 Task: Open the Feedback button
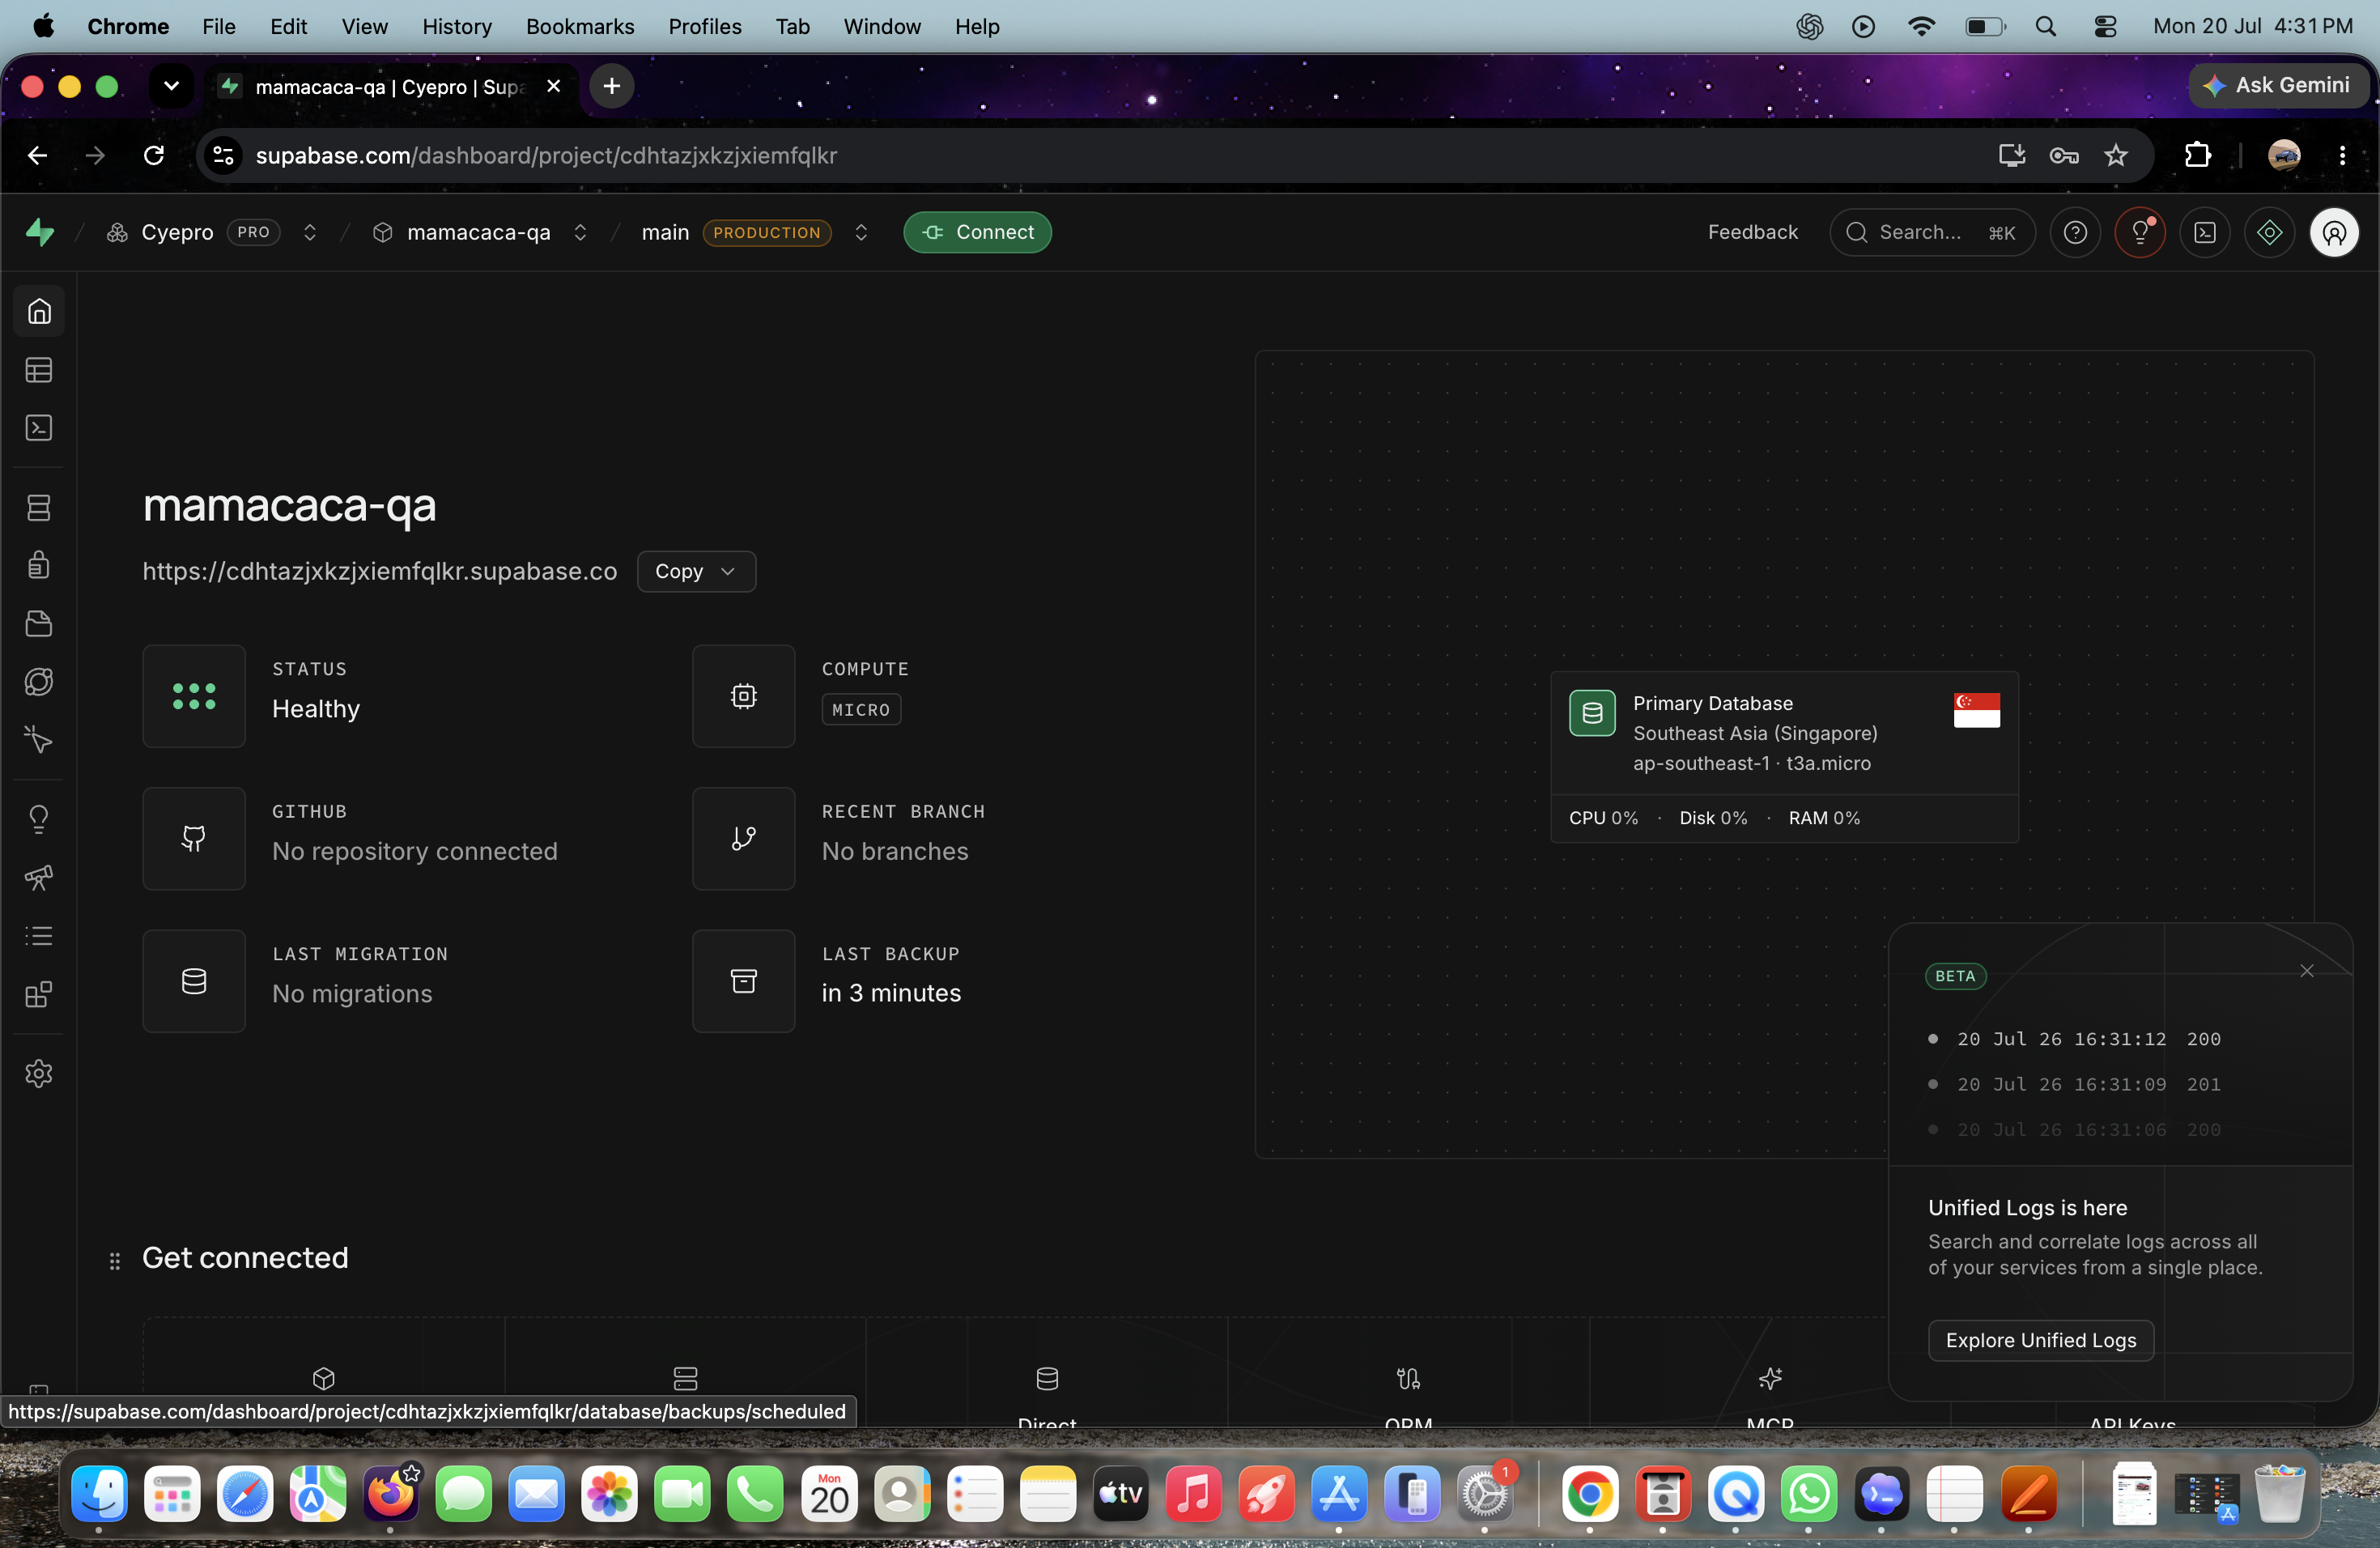1752,232
